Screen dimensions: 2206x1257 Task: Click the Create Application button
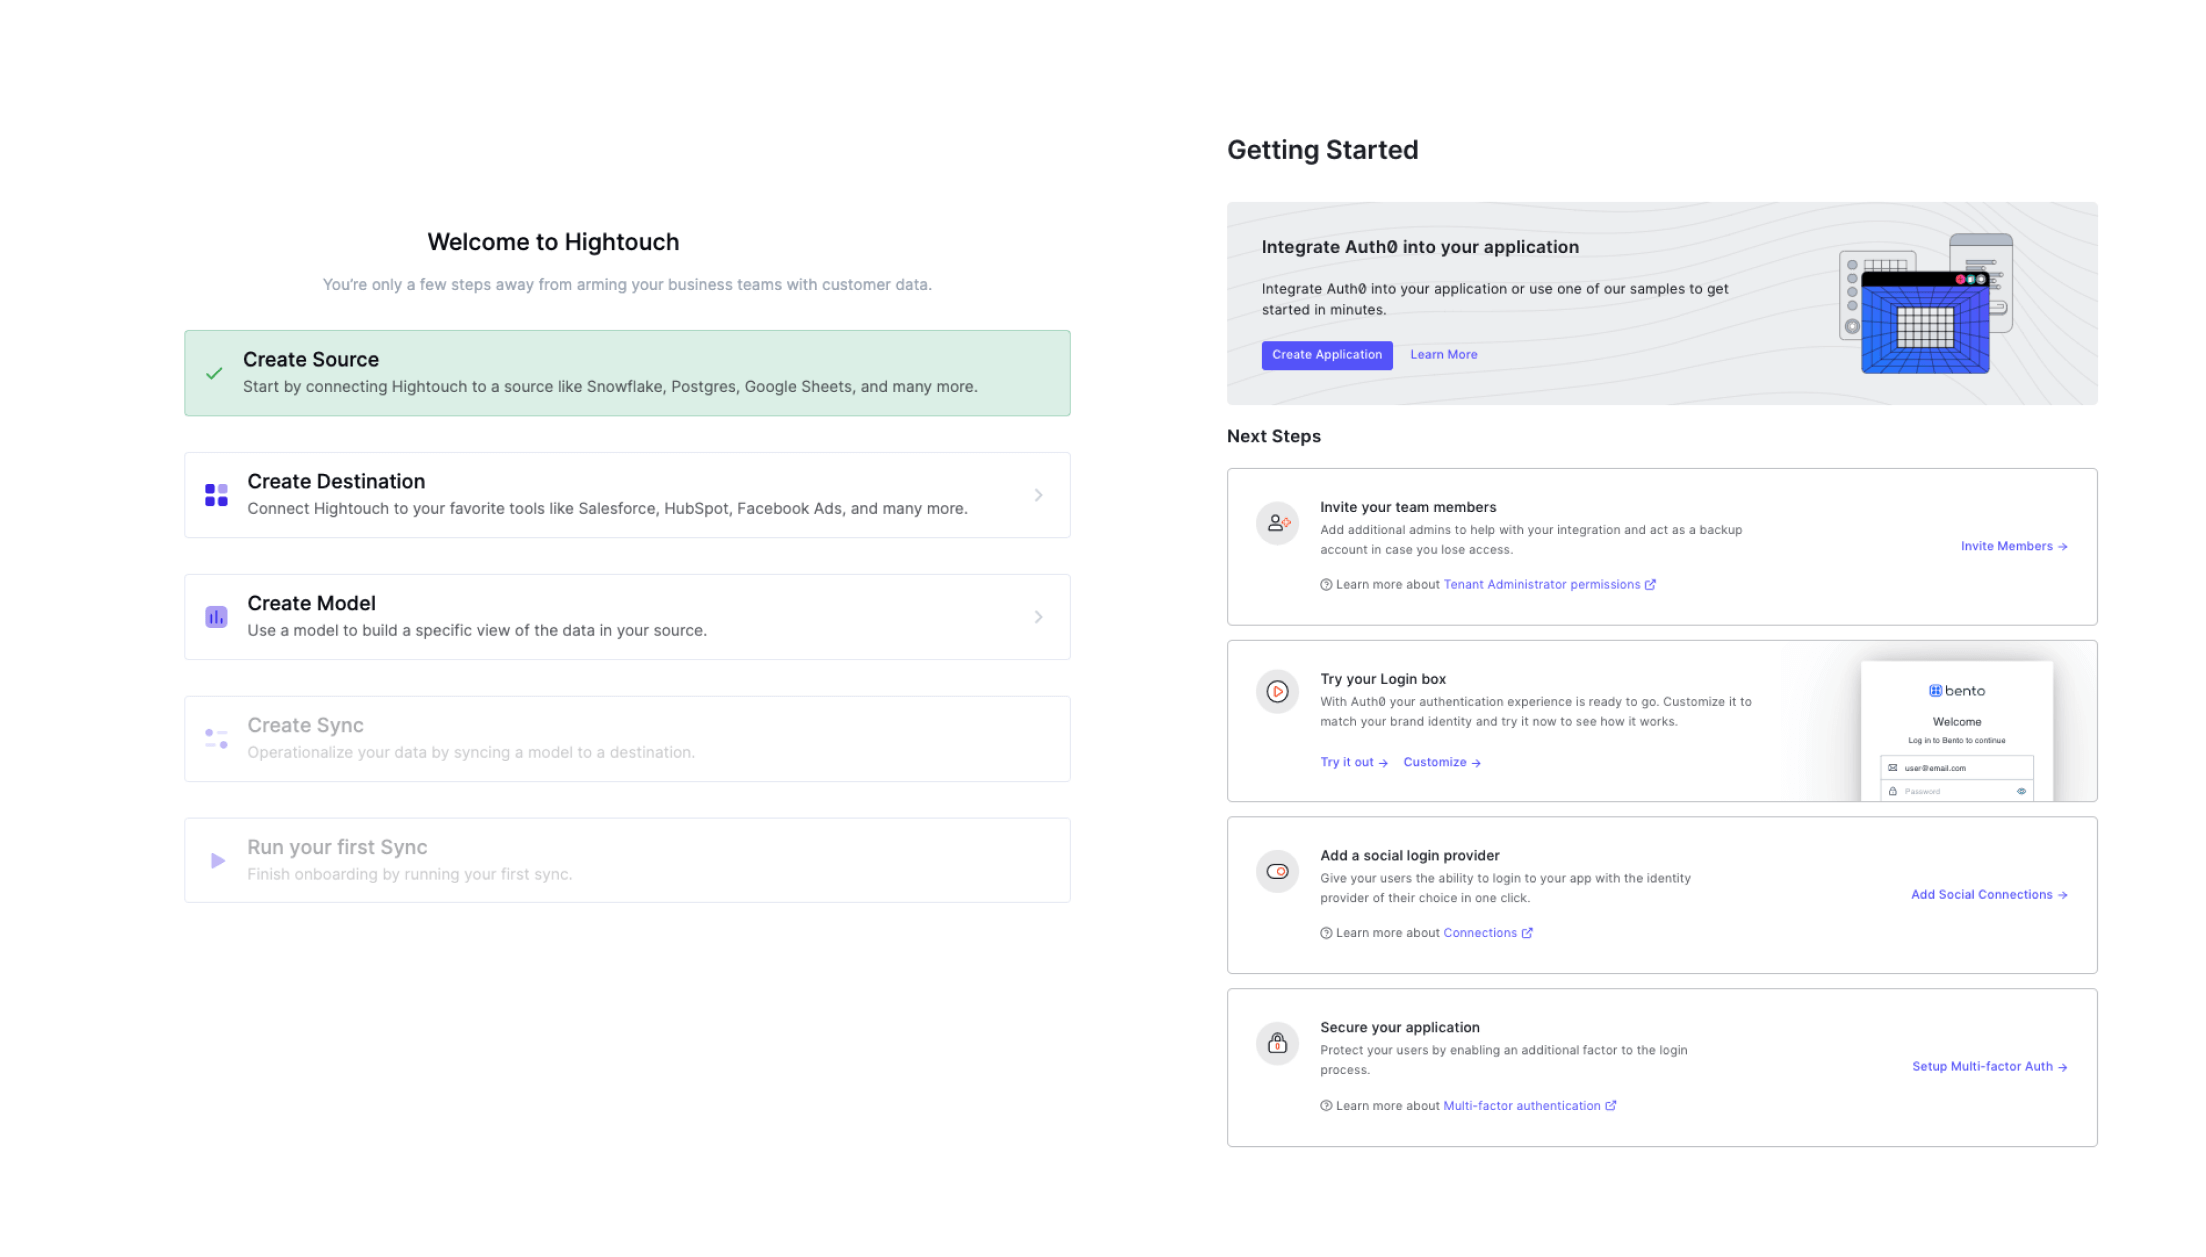pyautogui.click(x=1327, y=355)
